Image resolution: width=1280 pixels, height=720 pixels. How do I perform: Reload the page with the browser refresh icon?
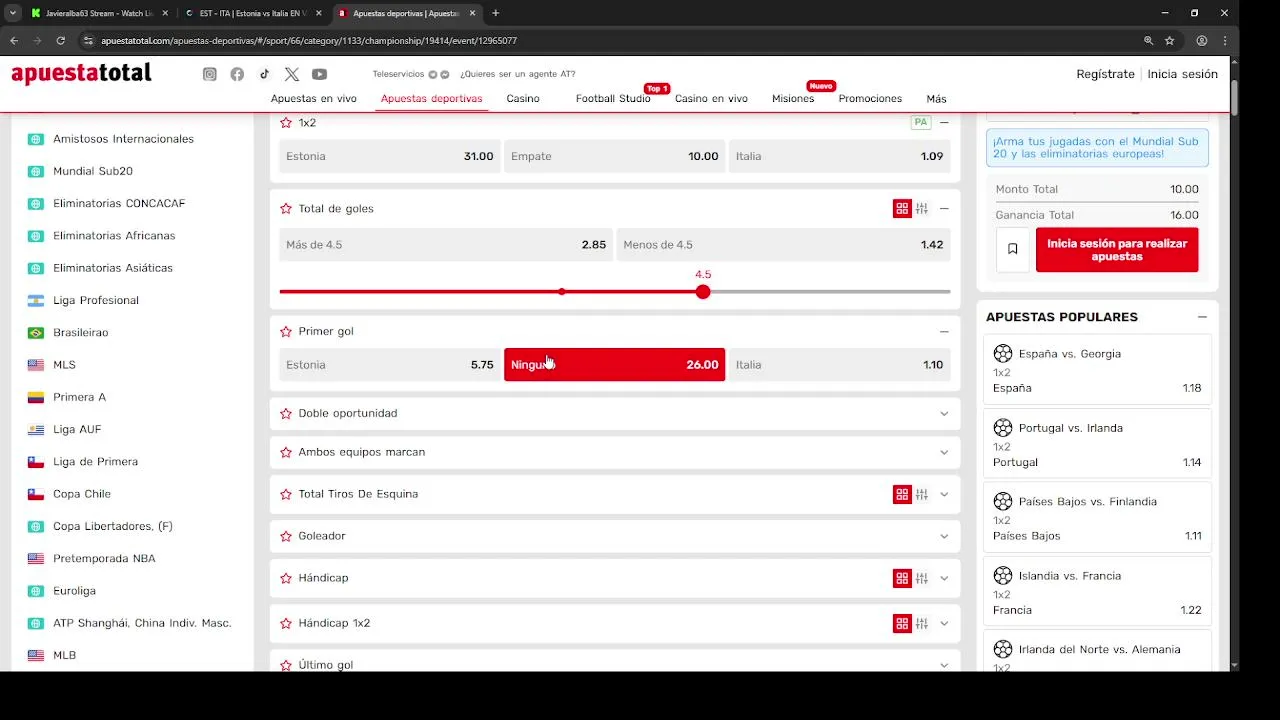coord(60,41)
